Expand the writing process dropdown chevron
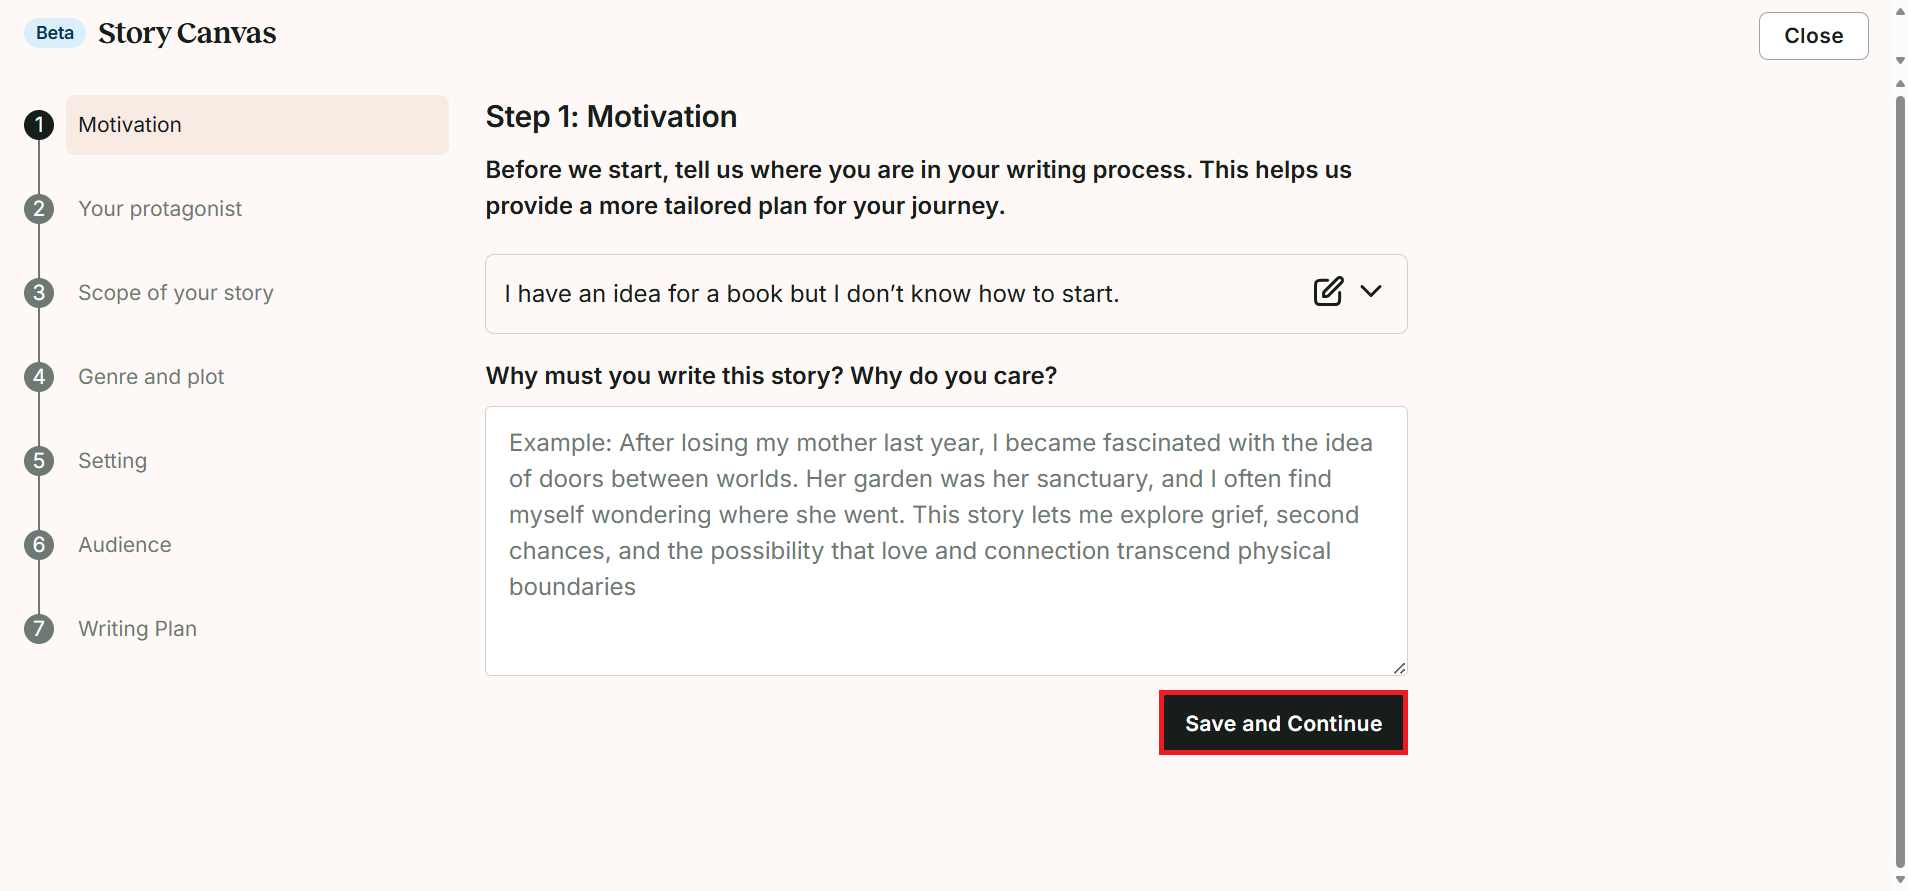 pos(1371,291)
